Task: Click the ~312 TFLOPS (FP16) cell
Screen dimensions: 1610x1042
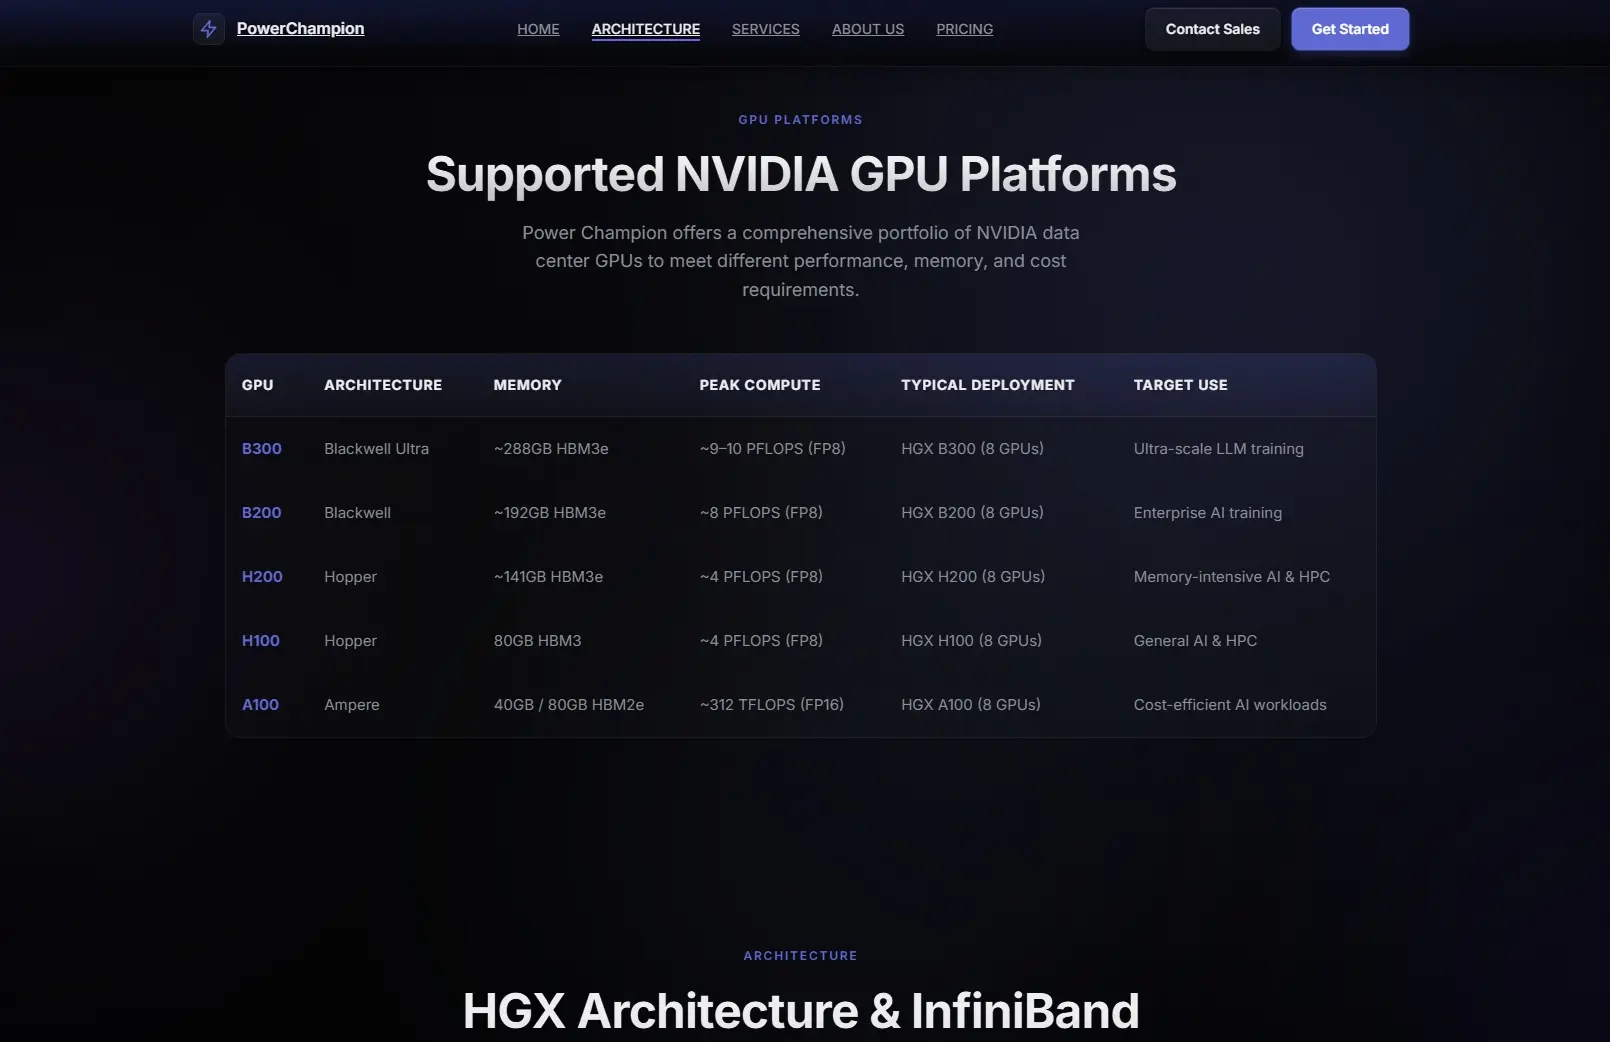Action: [x=772, y=705]
